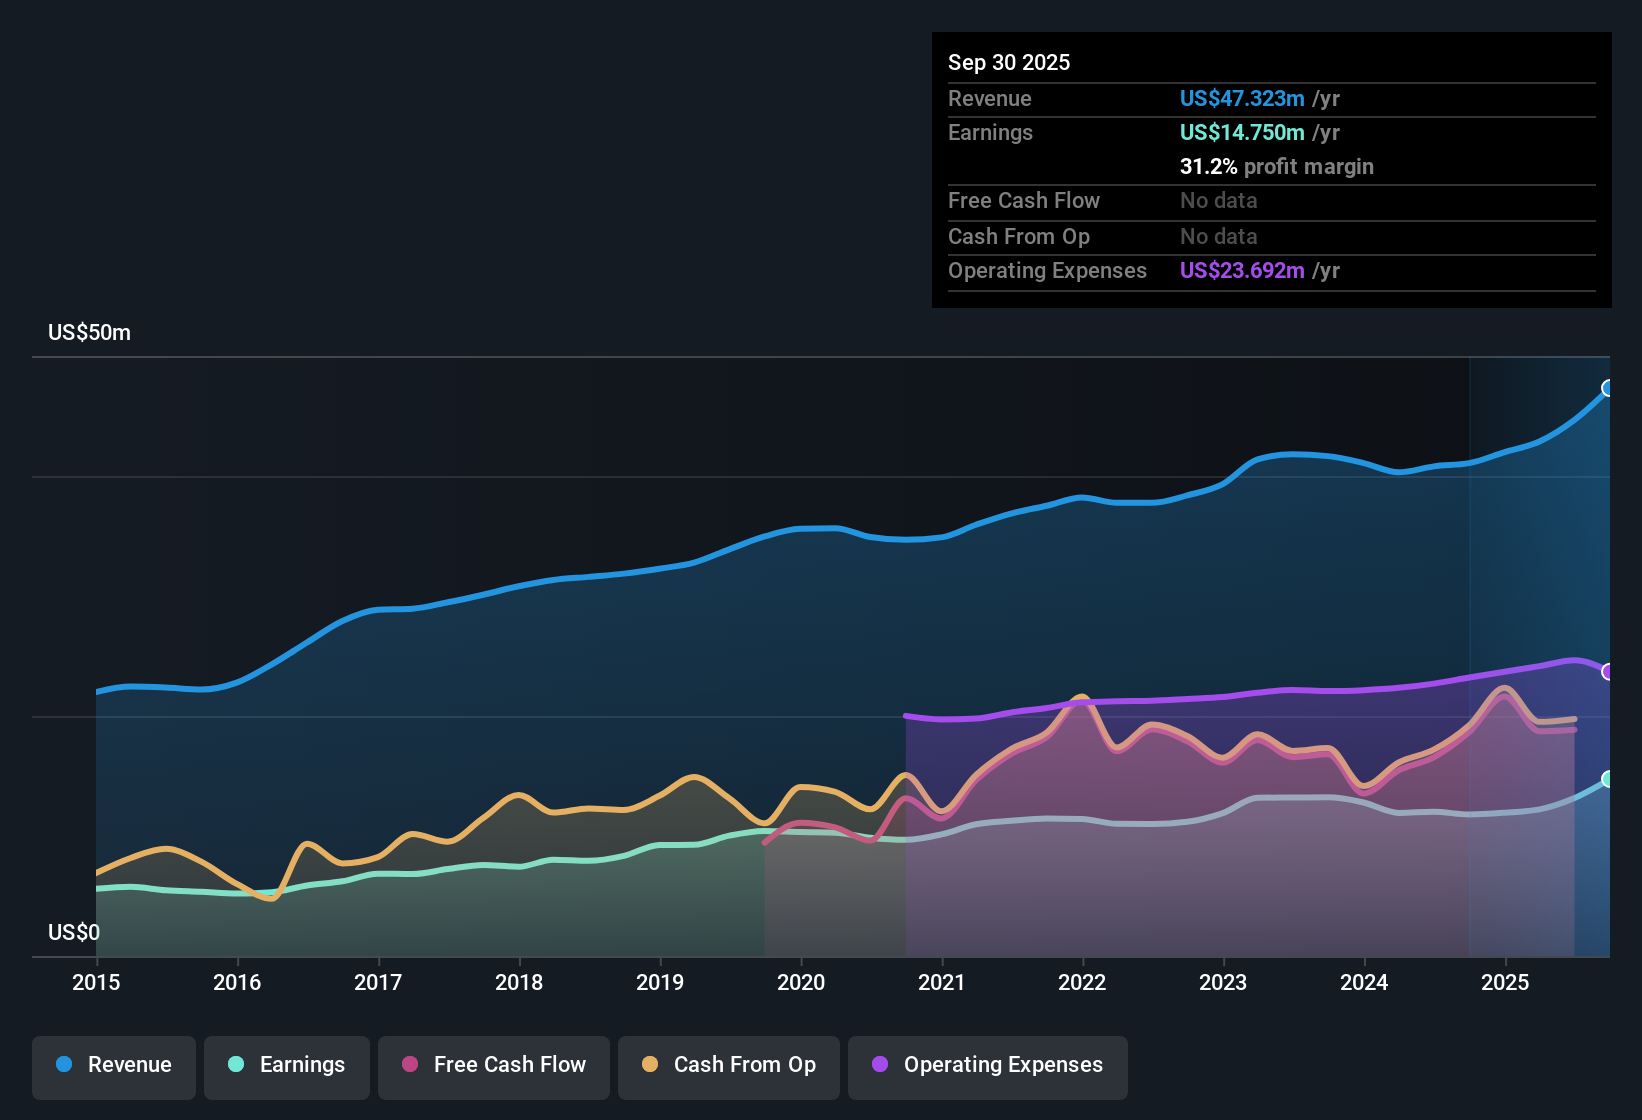Select the Revenue endpoint marker on the chart
The width and height of the screenshot is (1642, 1120).
pyautogui.click(x=1608, y=388)
